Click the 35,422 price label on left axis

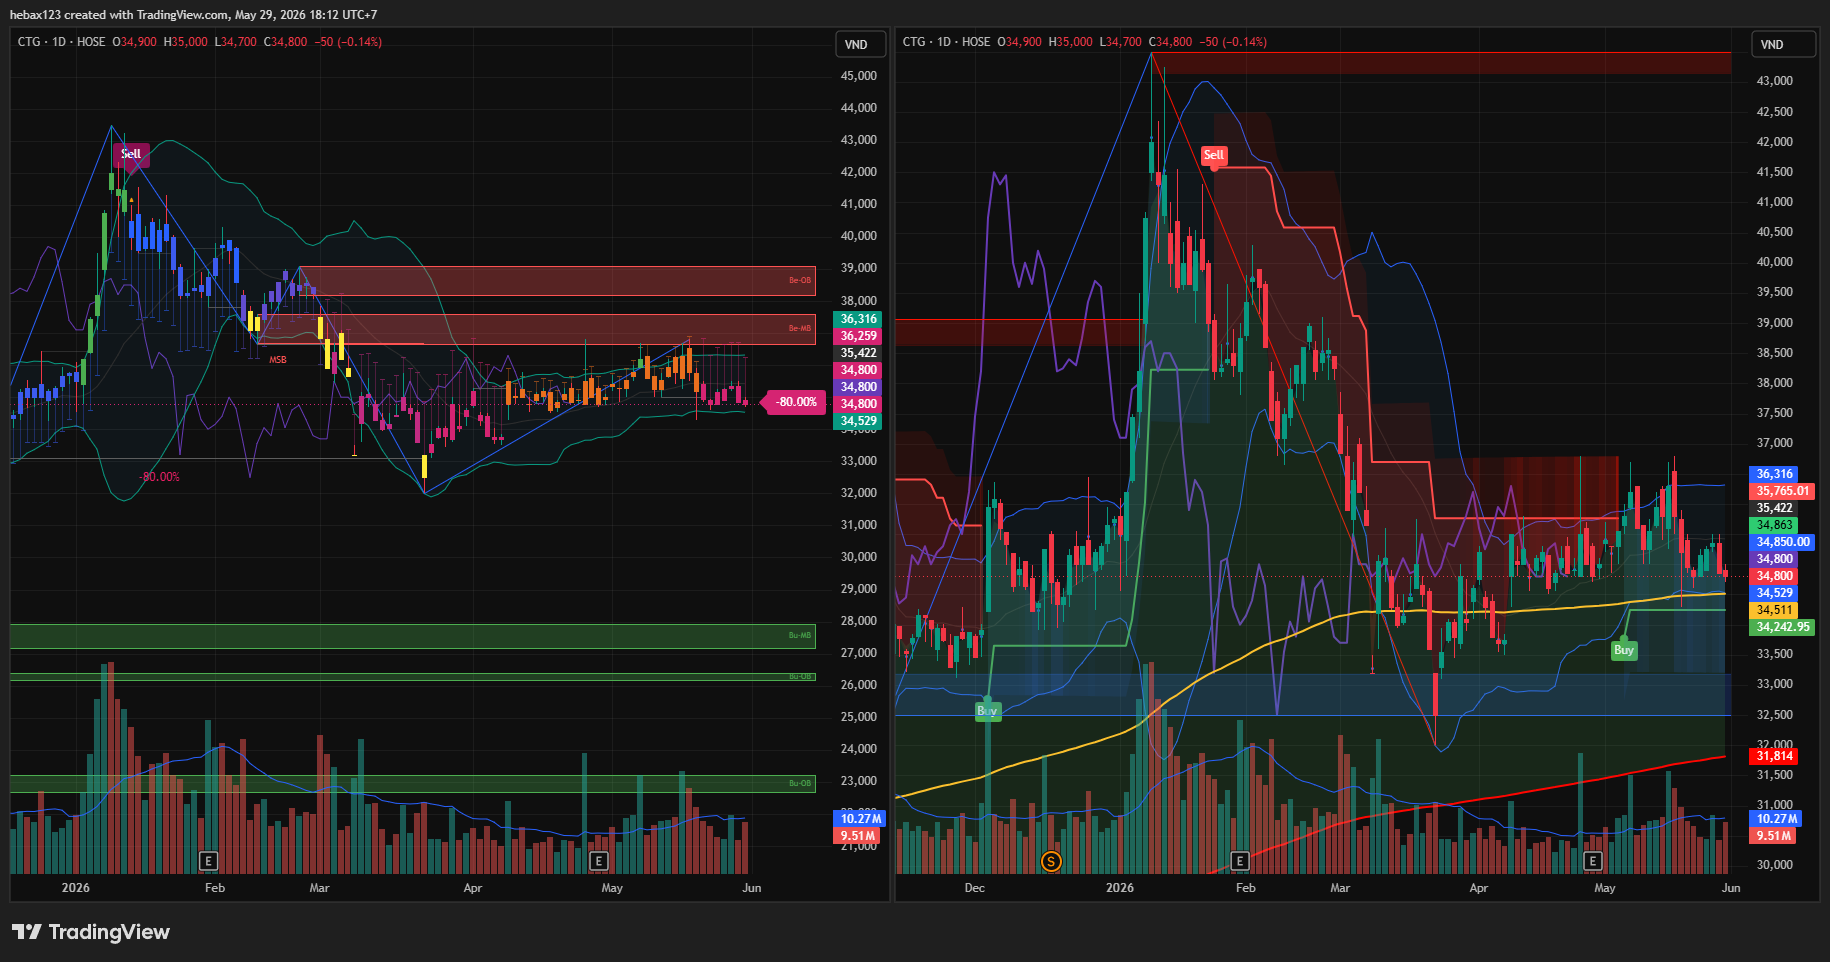pos(858,353)
